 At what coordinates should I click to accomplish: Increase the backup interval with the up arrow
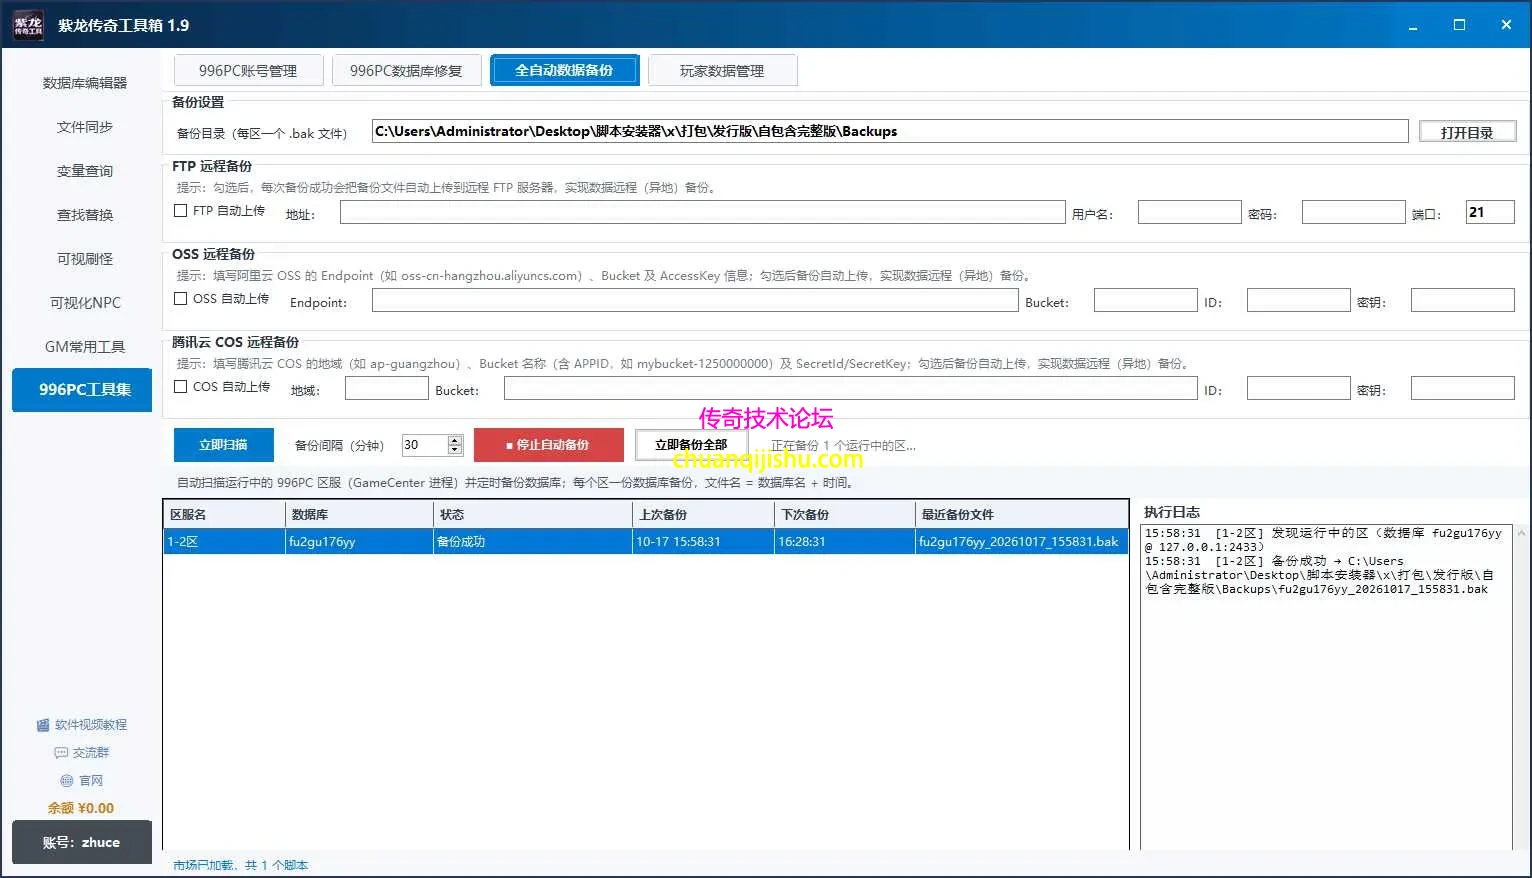click(x=455, y=440)
